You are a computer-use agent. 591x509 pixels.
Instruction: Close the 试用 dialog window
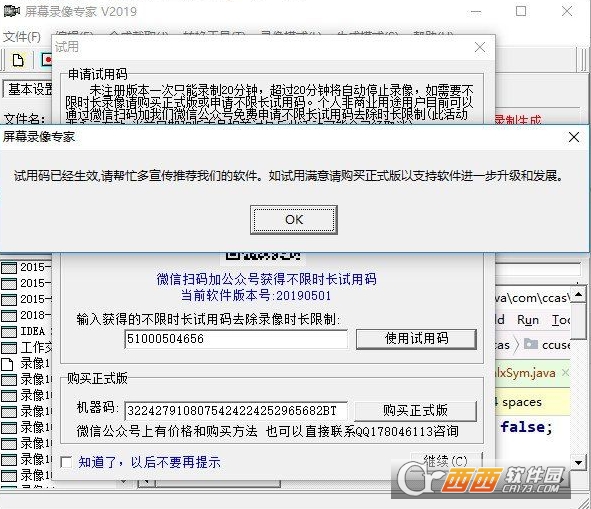pos(480,47)
